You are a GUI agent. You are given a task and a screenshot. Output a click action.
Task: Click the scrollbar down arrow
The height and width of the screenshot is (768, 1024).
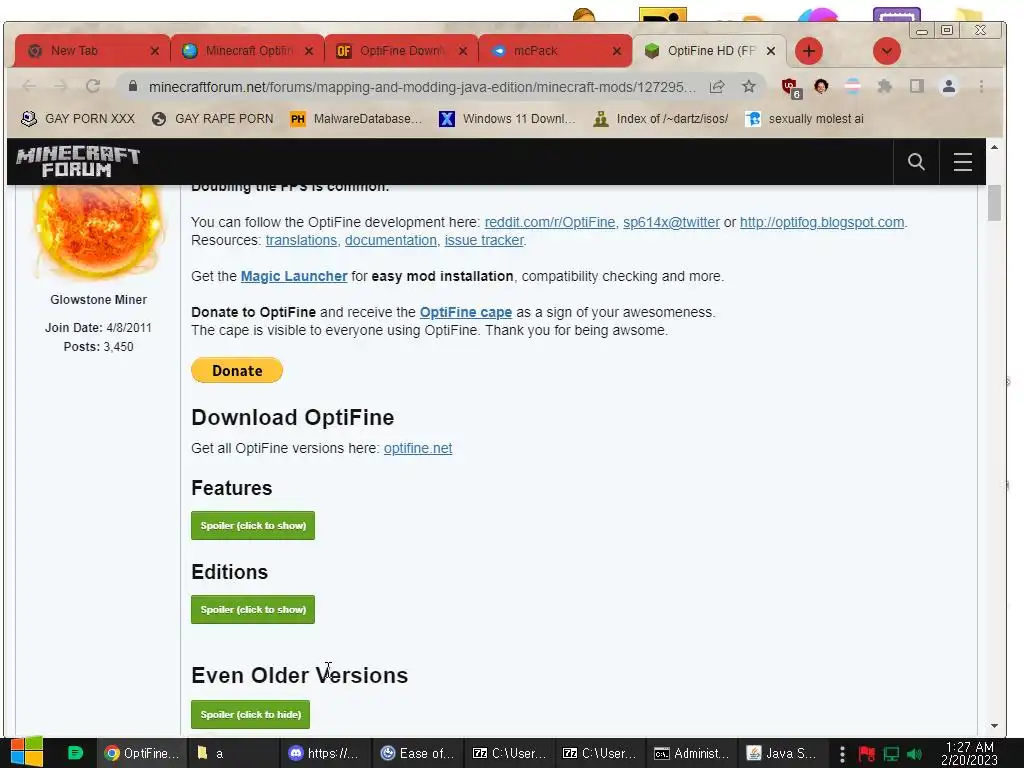click(x=994, y=726)
